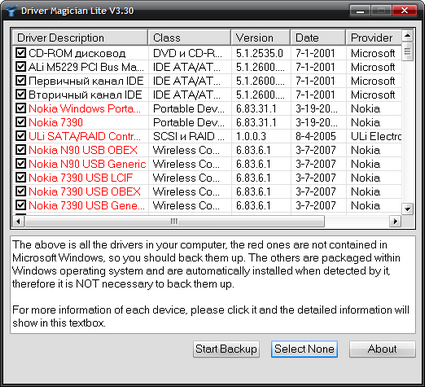This screenshot has height=387, width=425.
Task: Click the SCSI и RAID class cell
Action: point(189,136)
